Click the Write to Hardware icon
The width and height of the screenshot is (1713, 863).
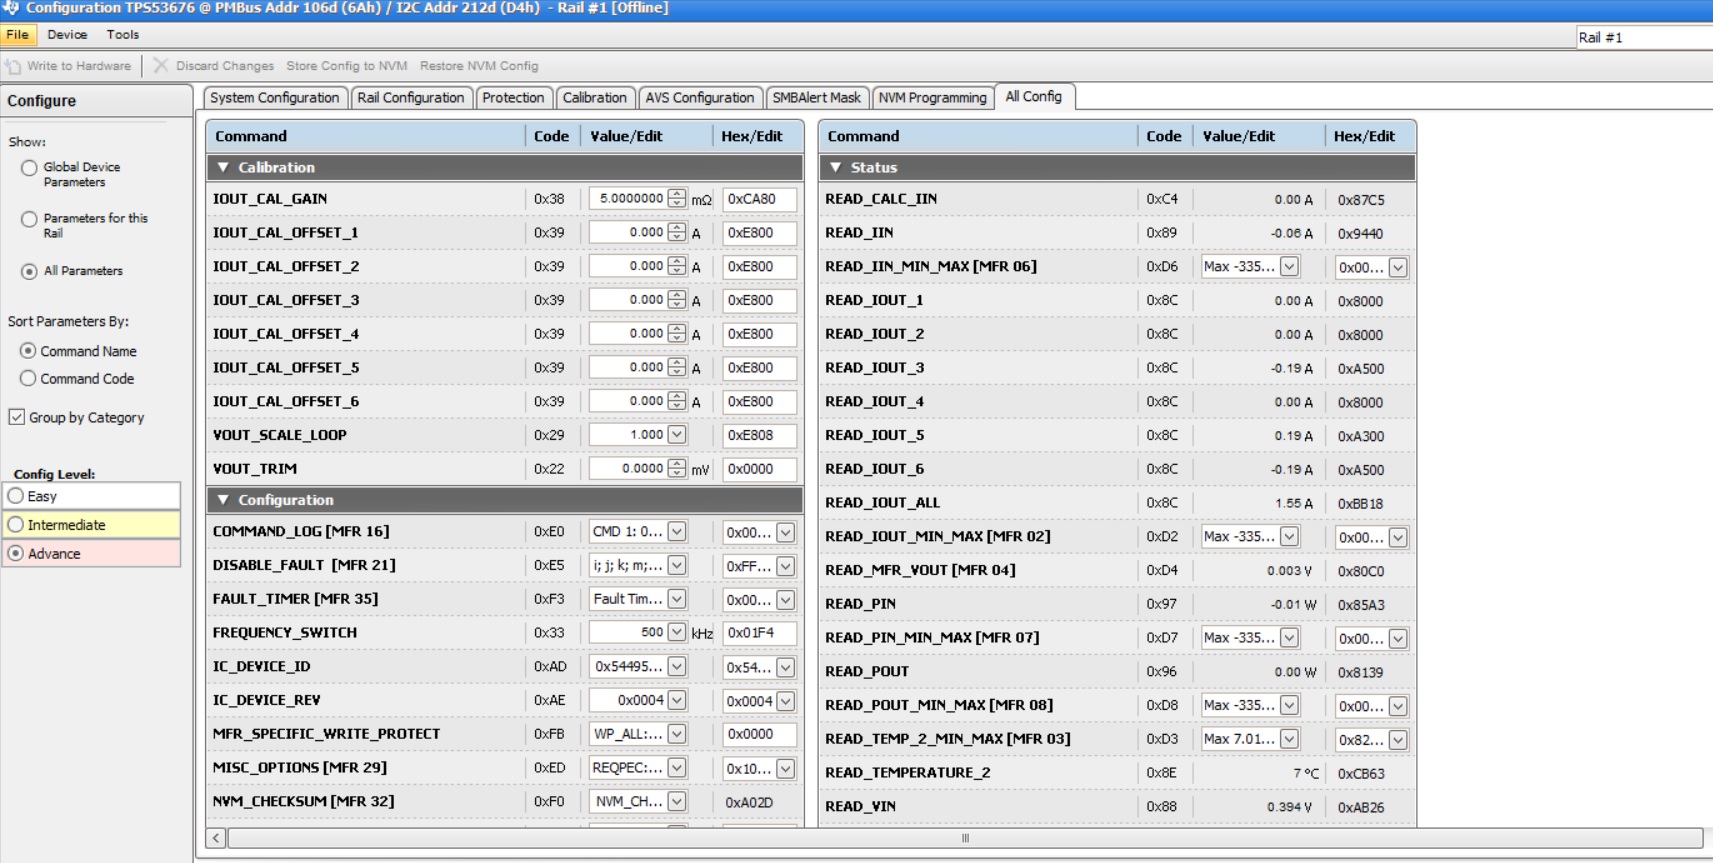pyautogui.click(x=13, y=66)
